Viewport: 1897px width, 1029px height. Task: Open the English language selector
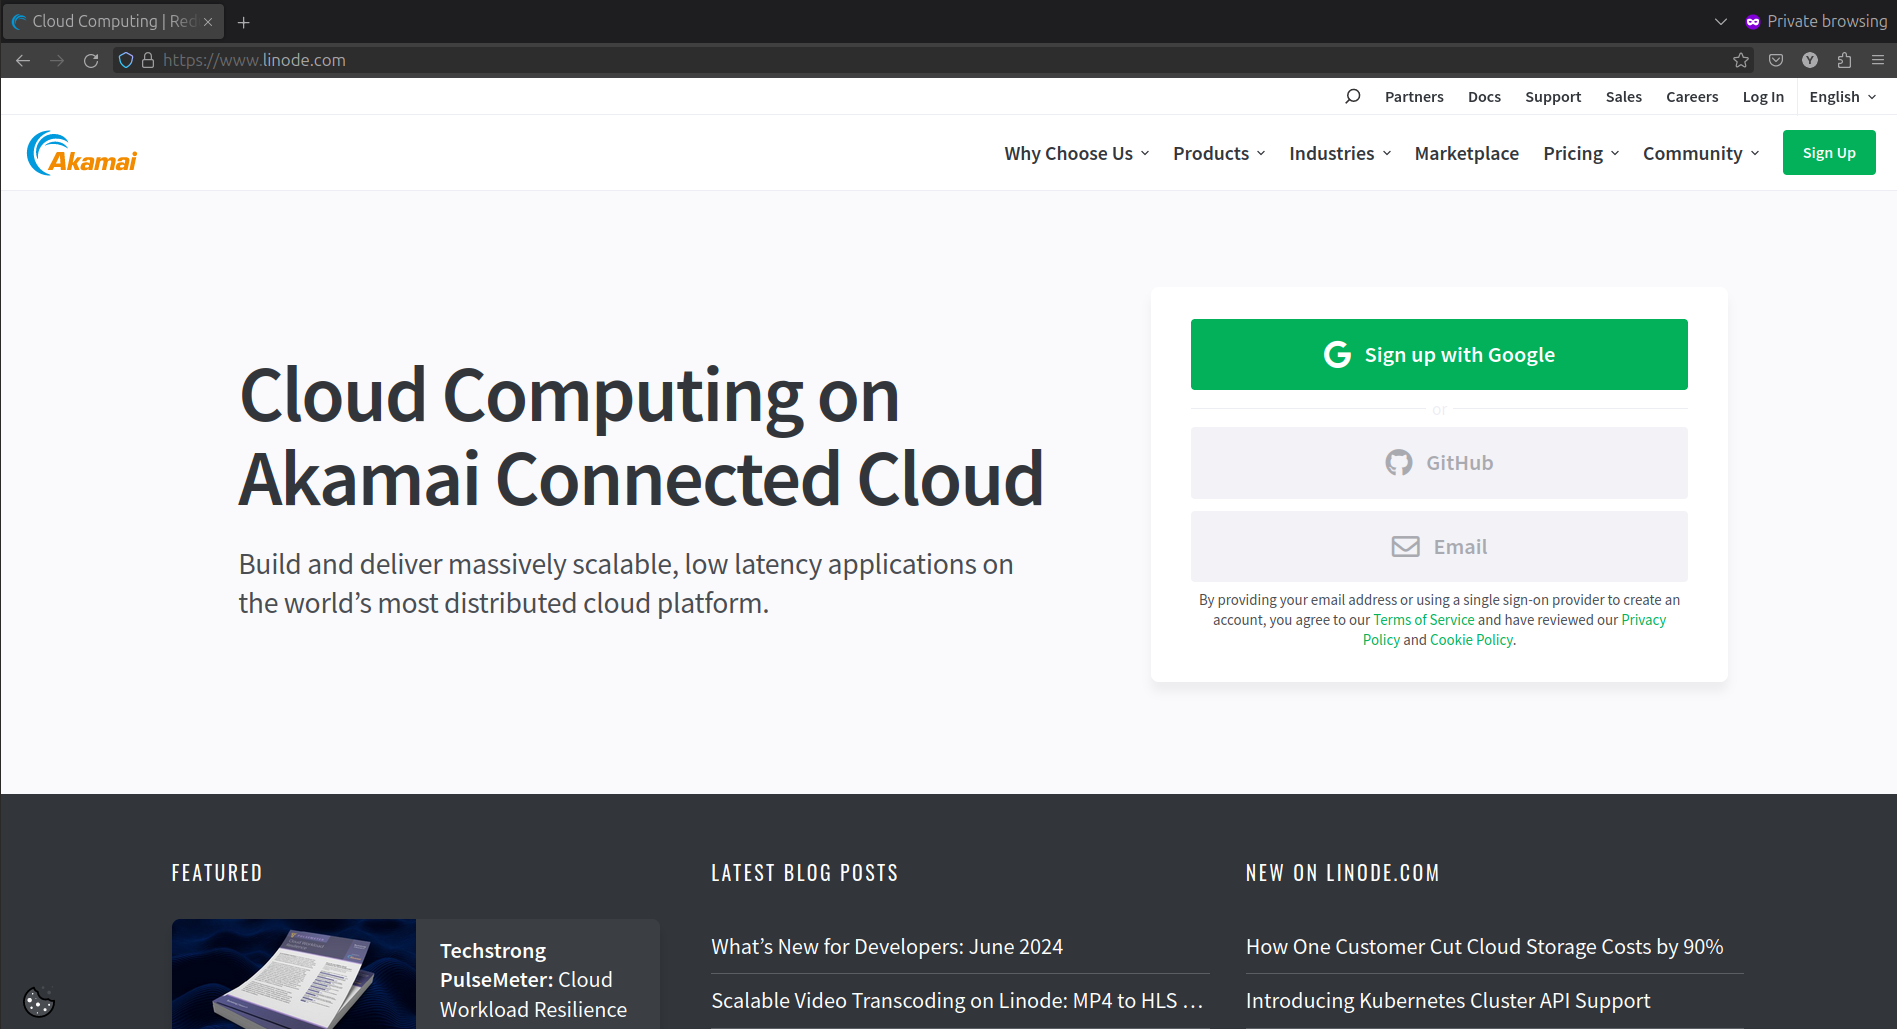(1842, 97)
